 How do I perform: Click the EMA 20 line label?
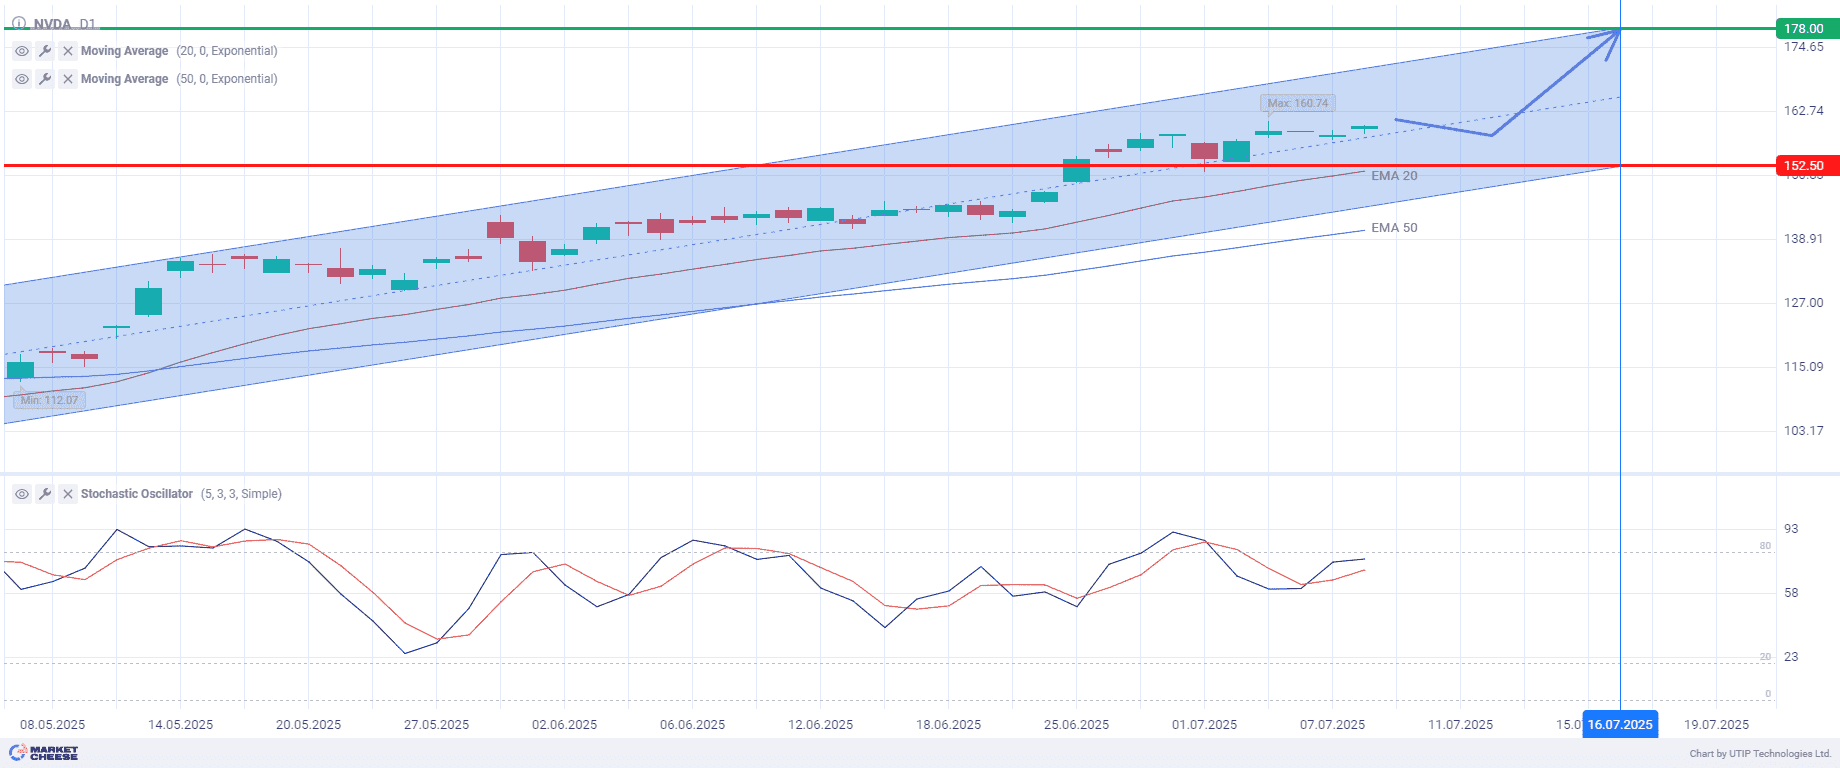coord(1394,176)
